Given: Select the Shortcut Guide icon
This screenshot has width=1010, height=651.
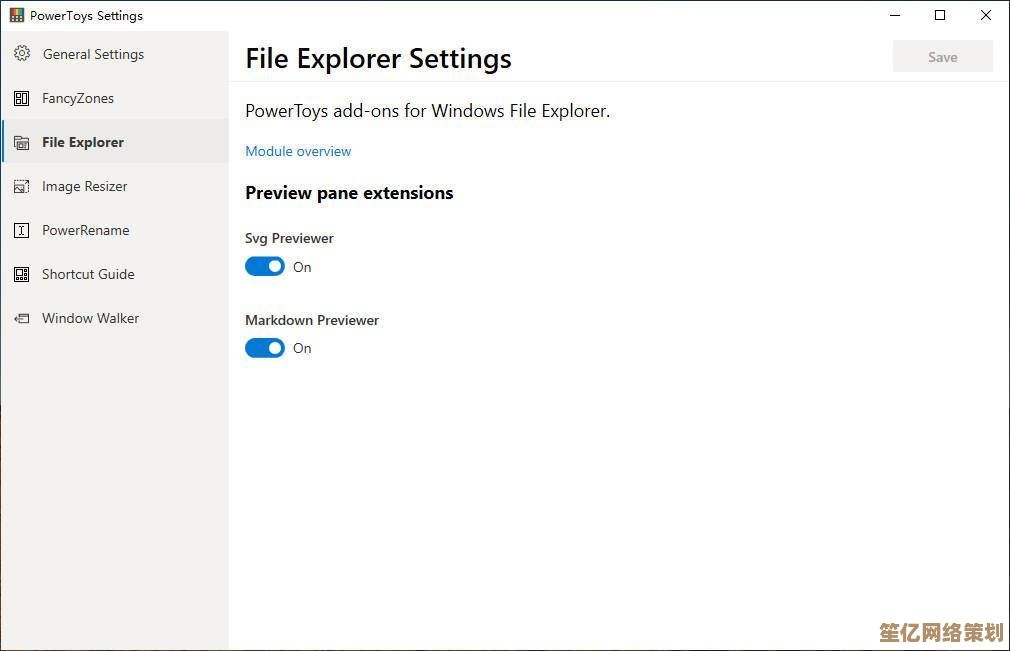Looking at the screenshot, I should click(22, 274).
